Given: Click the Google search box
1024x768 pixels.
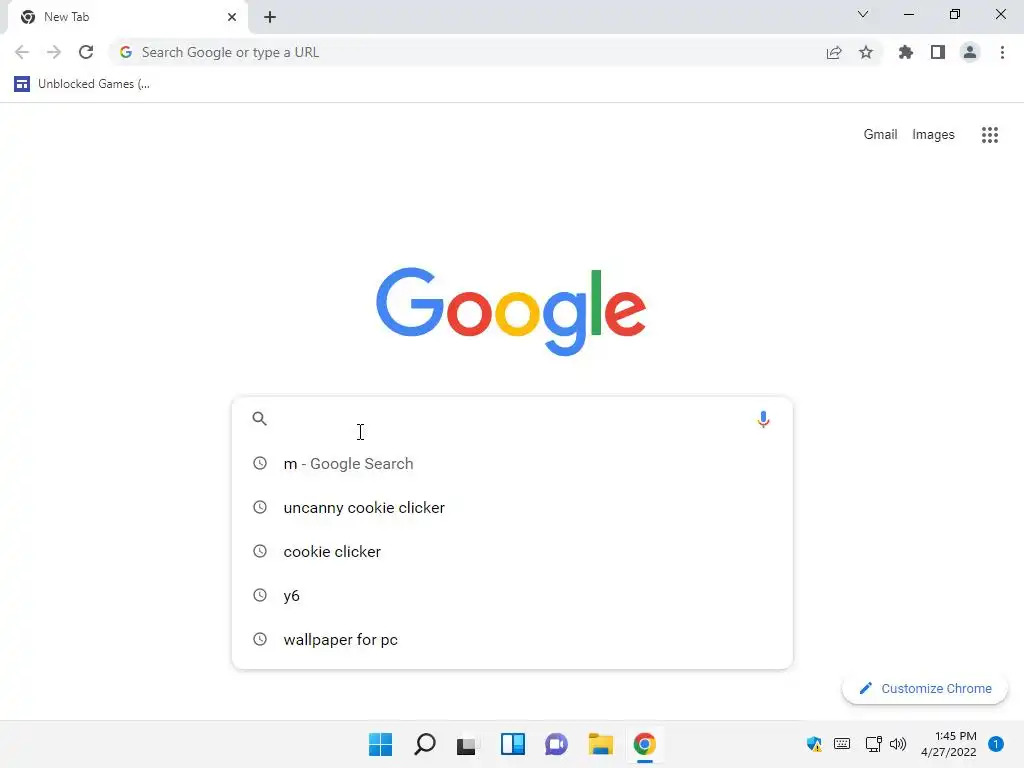Looking at the screenshot, I should (512, 419).
